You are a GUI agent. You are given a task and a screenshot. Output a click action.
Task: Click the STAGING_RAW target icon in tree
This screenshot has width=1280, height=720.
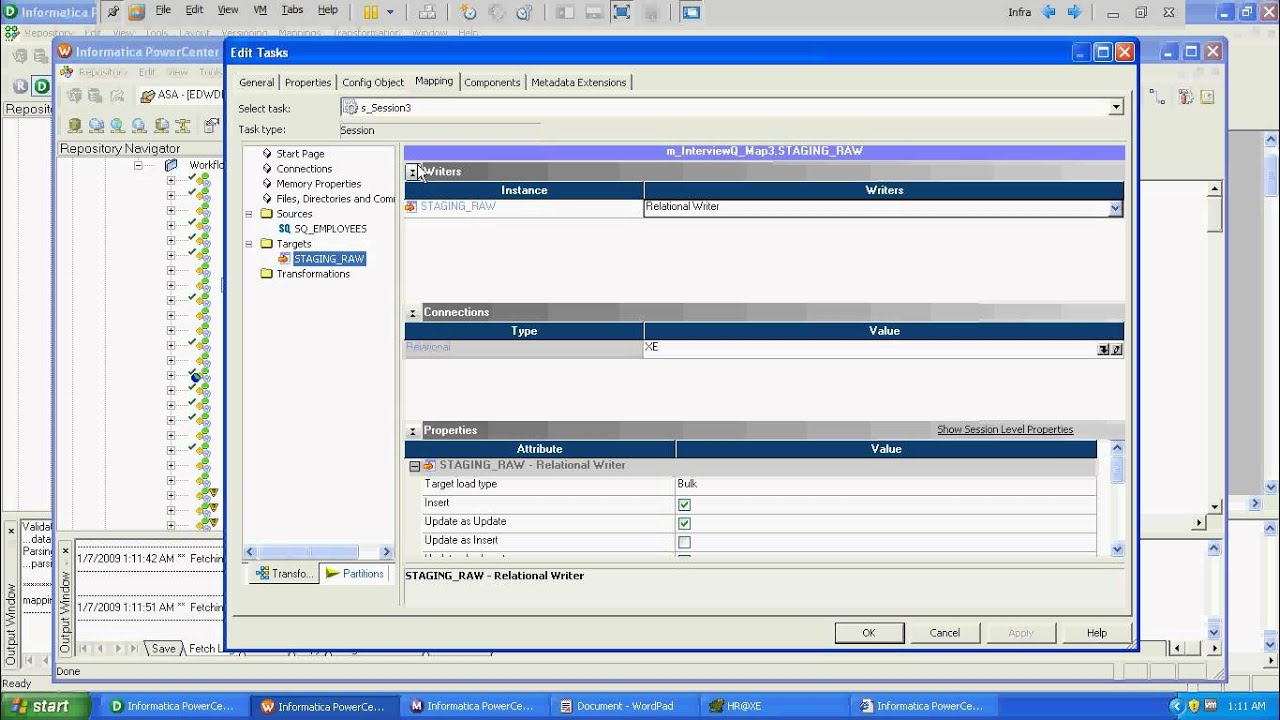tap(285, 259)
